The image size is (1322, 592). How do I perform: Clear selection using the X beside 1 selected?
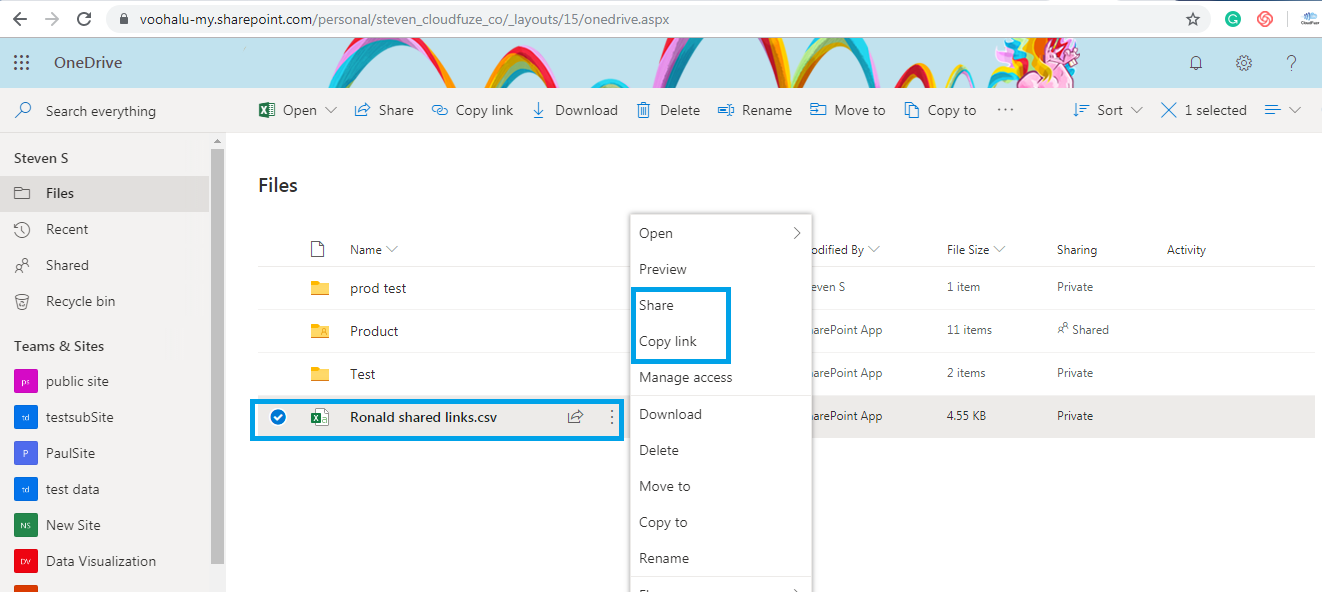(x=1168, y=110)
